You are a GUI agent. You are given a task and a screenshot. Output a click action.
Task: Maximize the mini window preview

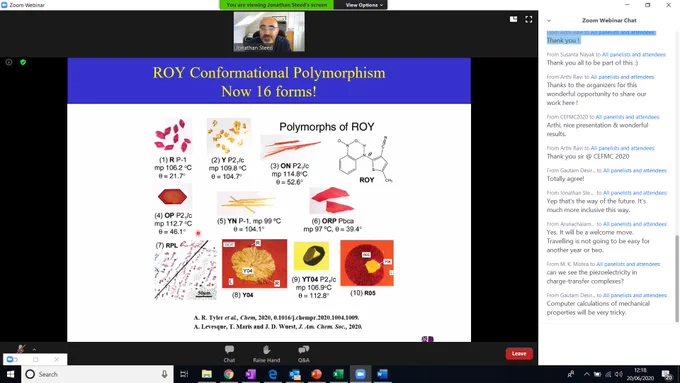coord(36,360)
